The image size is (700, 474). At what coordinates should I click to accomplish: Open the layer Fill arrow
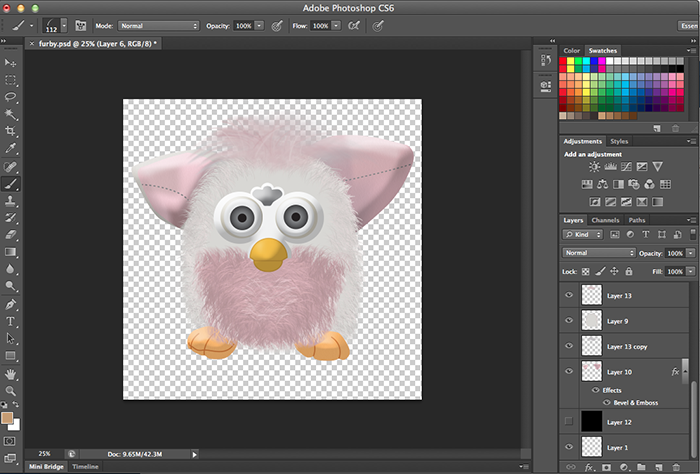pos(691,271)
